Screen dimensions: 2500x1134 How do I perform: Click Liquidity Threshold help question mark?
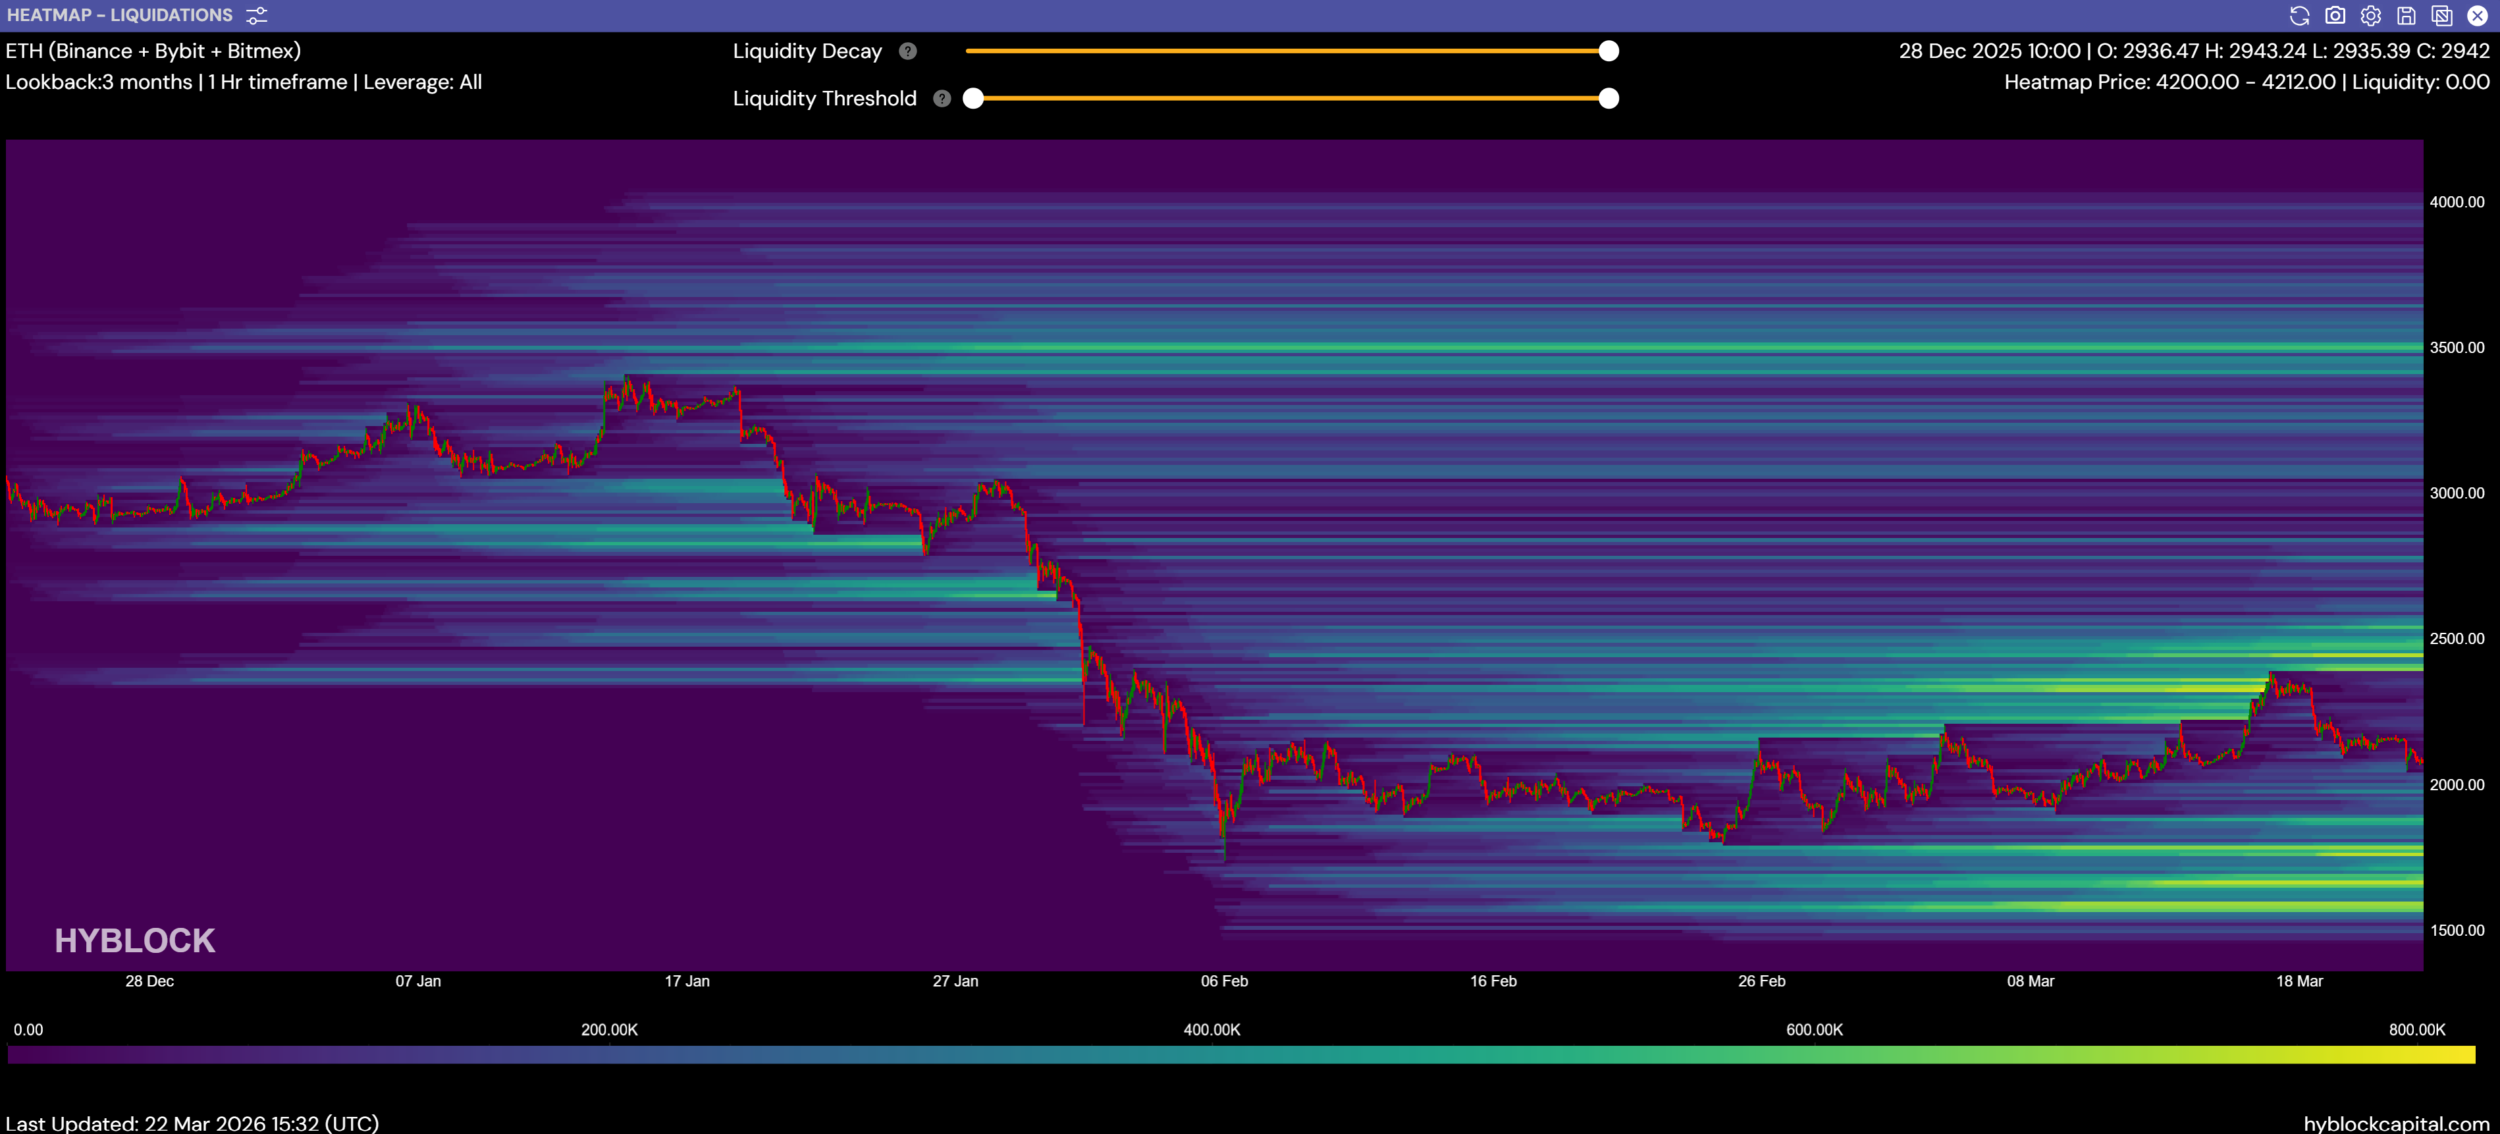click(x=941, y=98)
